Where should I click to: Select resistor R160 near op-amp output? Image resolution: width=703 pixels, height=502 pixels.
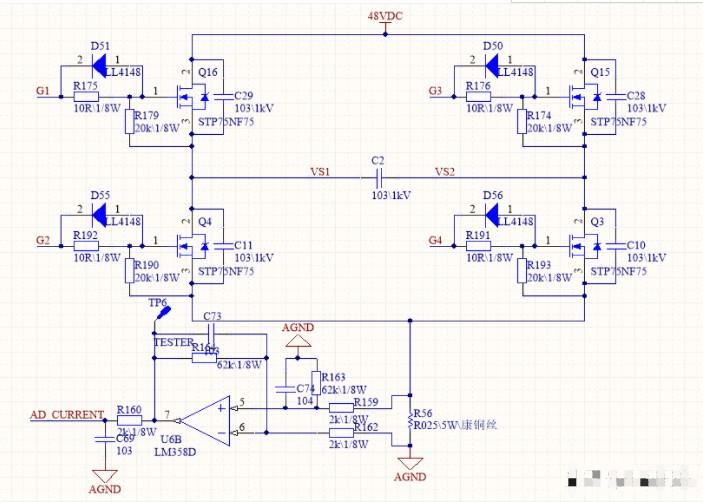tap(130, 420)
